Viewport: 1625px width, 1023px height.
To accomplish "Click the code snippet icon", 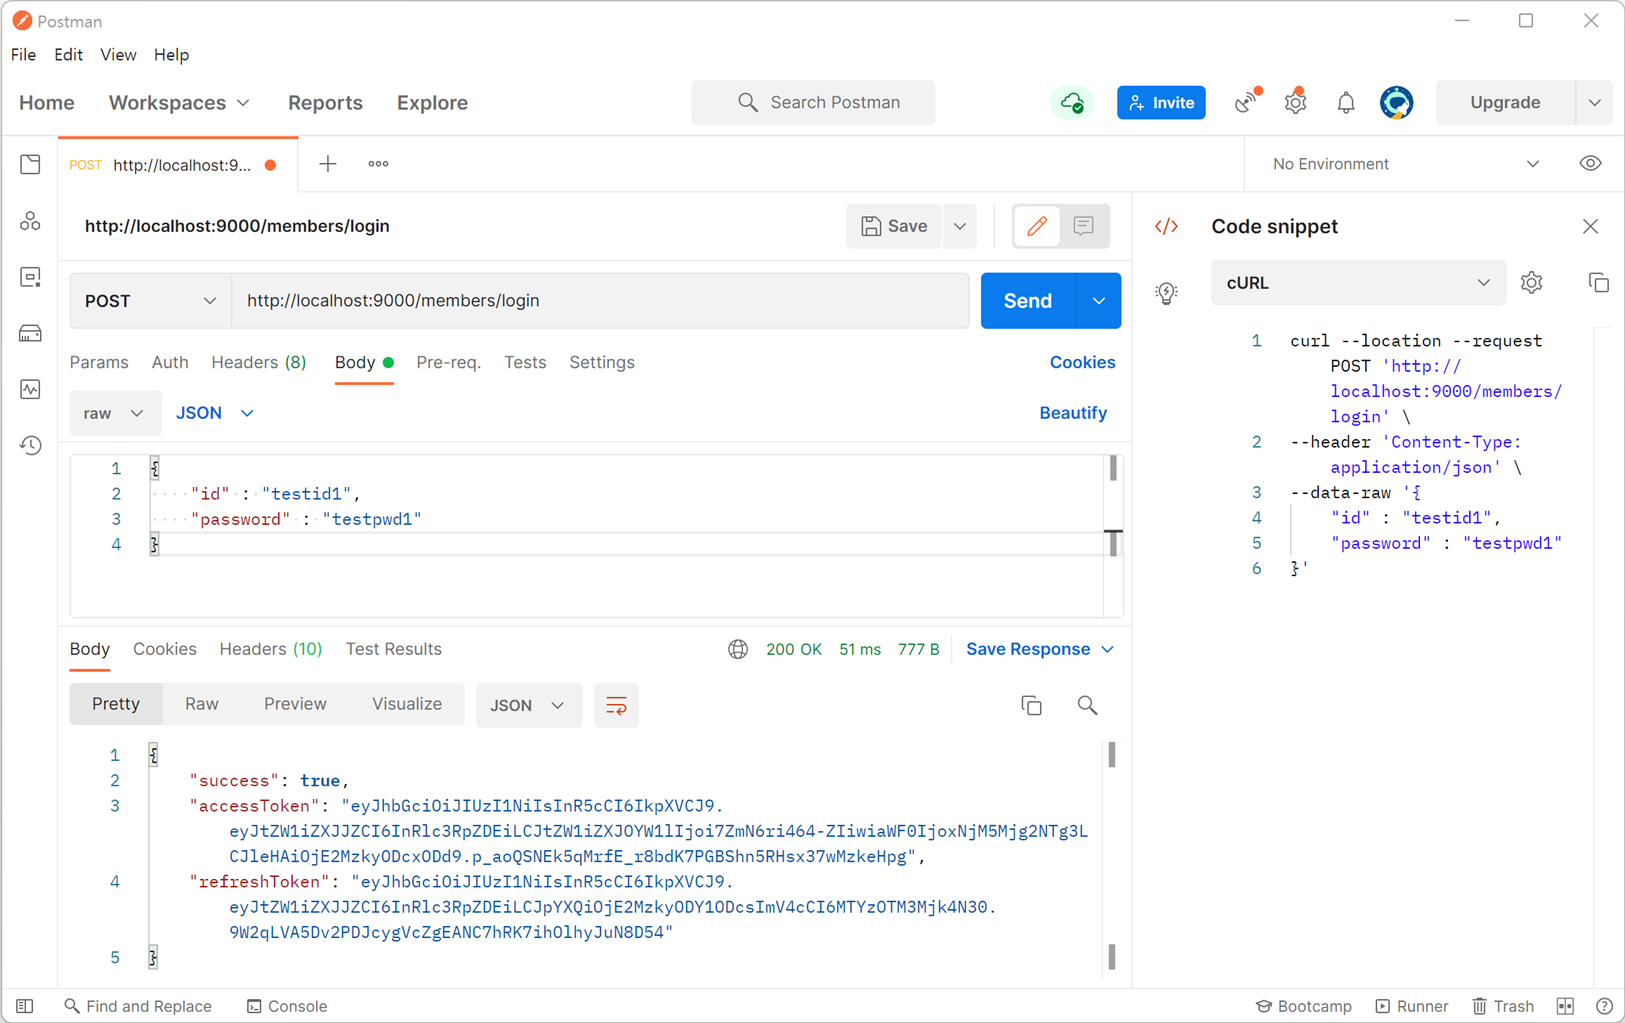I will coord(1166,226).
